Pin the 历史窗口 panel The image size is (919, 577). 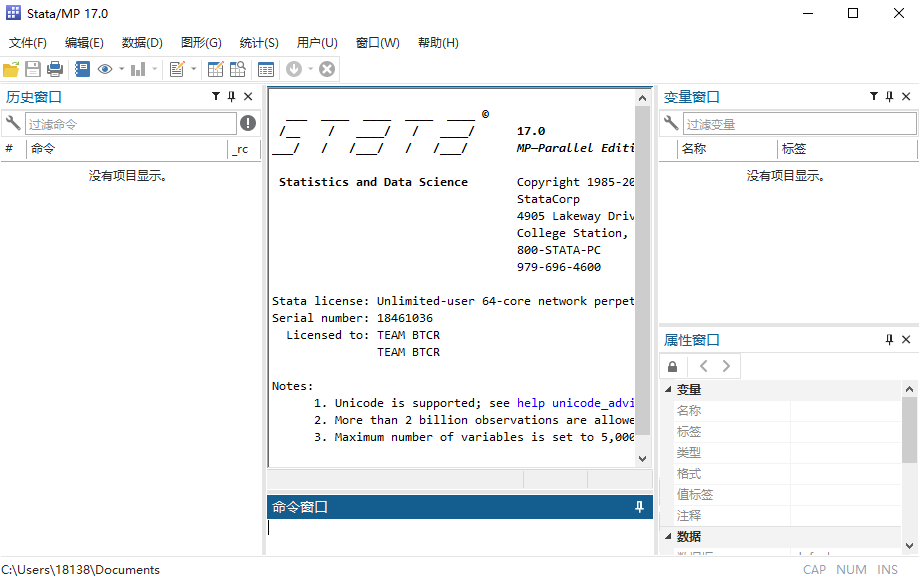pyautogui.click(x=232, y=96)
